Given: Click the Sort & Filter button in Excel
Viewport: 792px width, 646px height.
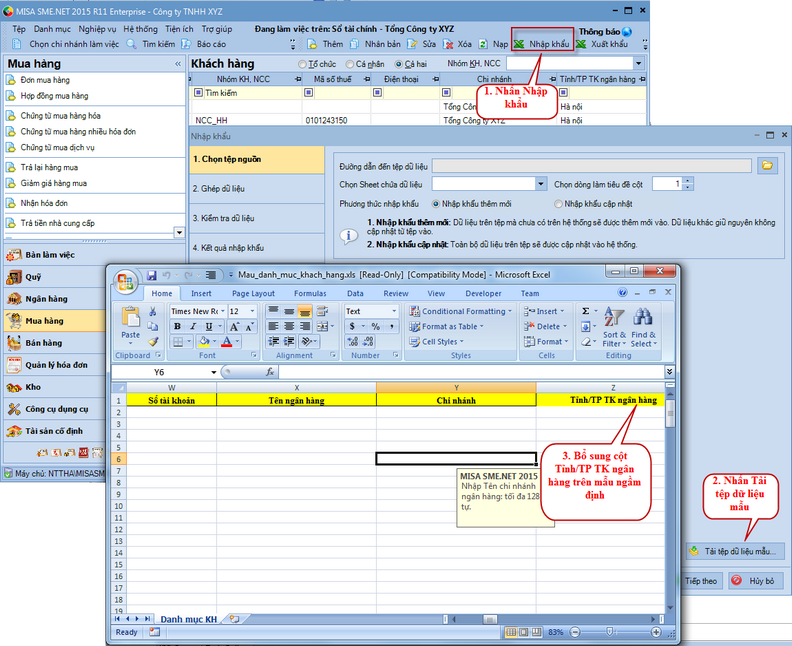Looking at the screenshot, I should click(x=614, y=327).
